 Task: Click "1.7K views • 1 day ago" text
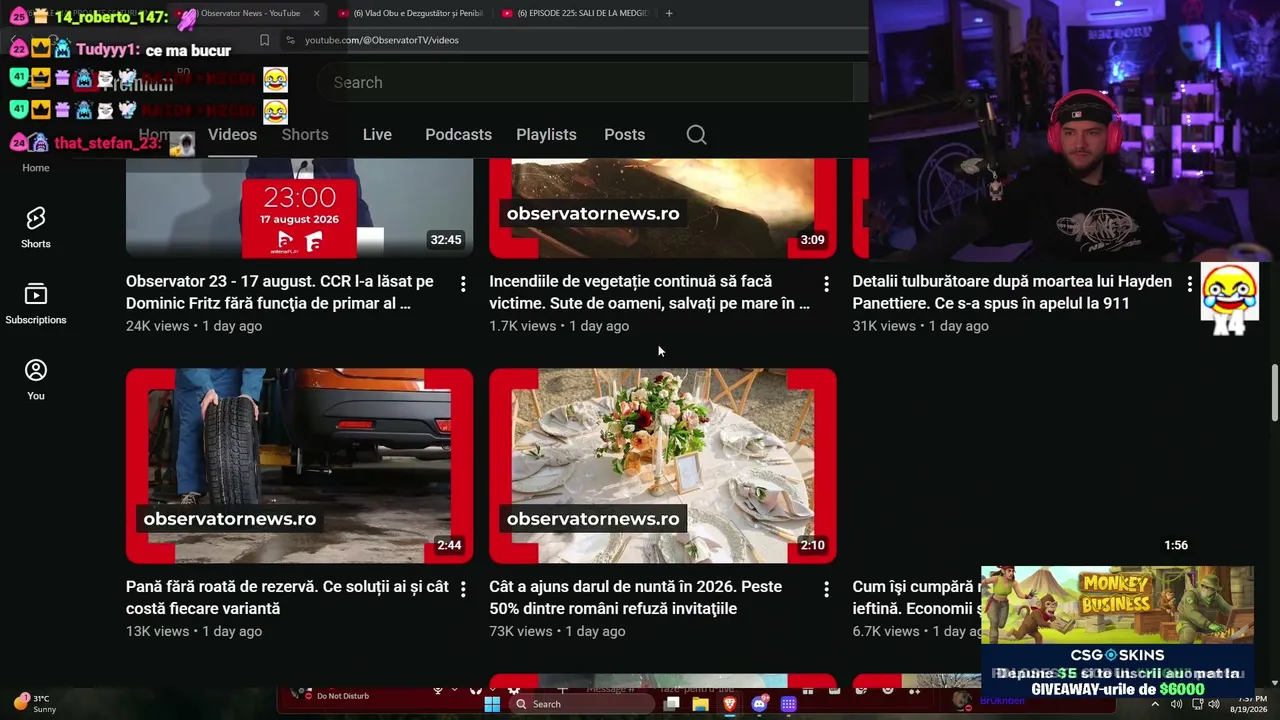tap(559, 326)
